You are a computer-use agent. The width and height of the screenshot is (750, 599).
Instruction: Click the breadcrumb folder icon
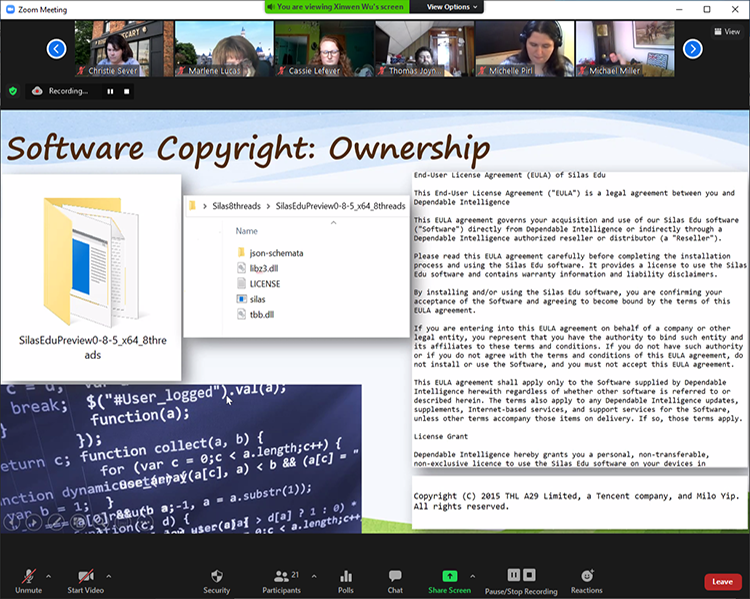192,206
